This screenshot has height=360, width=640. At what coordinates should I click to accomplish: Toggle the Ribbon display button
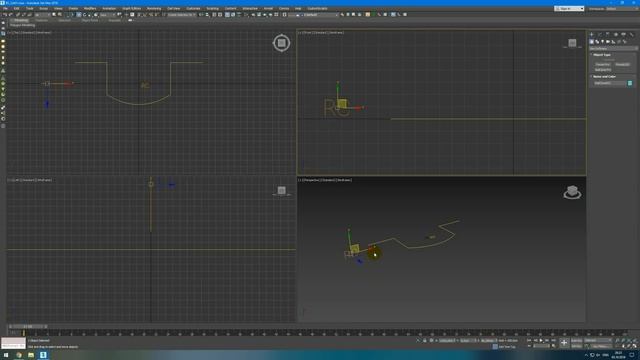[227, 14]
